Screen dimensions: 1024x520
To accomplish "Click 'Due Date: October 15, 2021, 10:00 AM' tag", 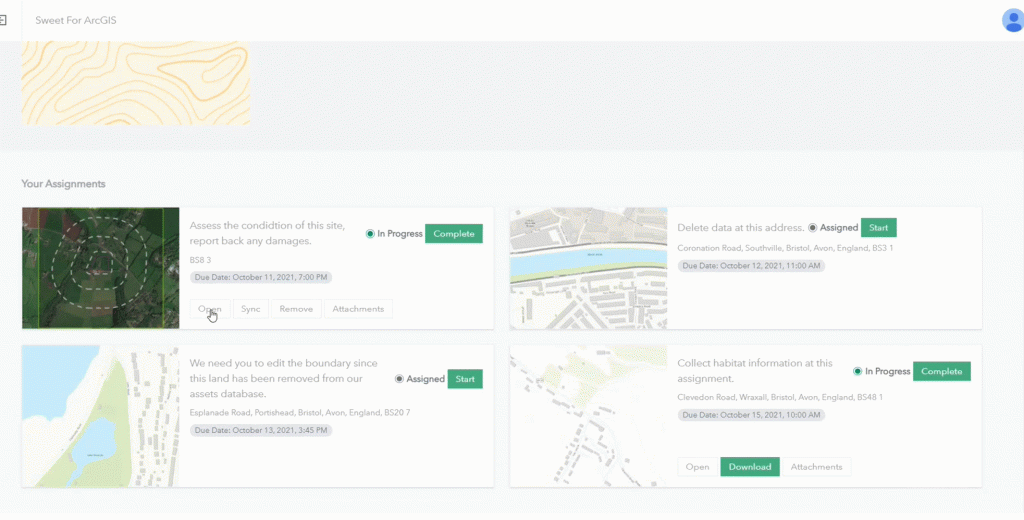I will pos(751,415).
